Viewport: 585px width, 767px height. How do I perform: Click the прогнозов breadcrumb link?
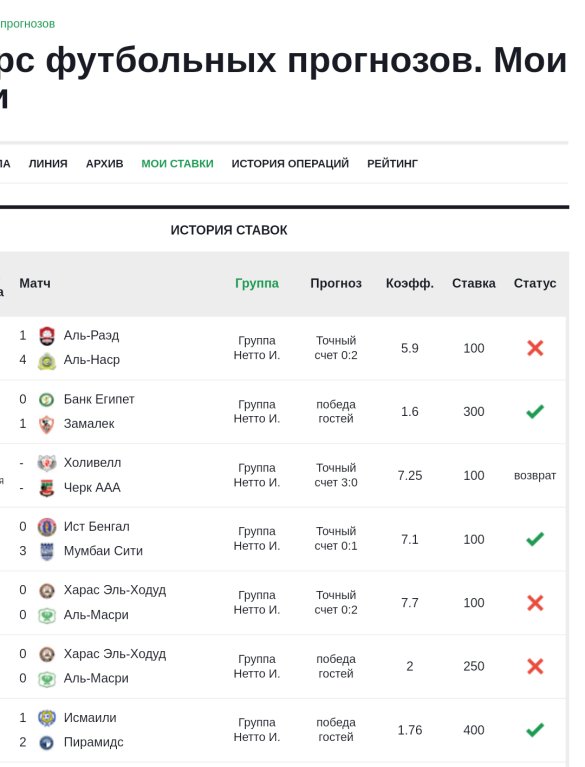pyautogui.click(x=27, y=24)
